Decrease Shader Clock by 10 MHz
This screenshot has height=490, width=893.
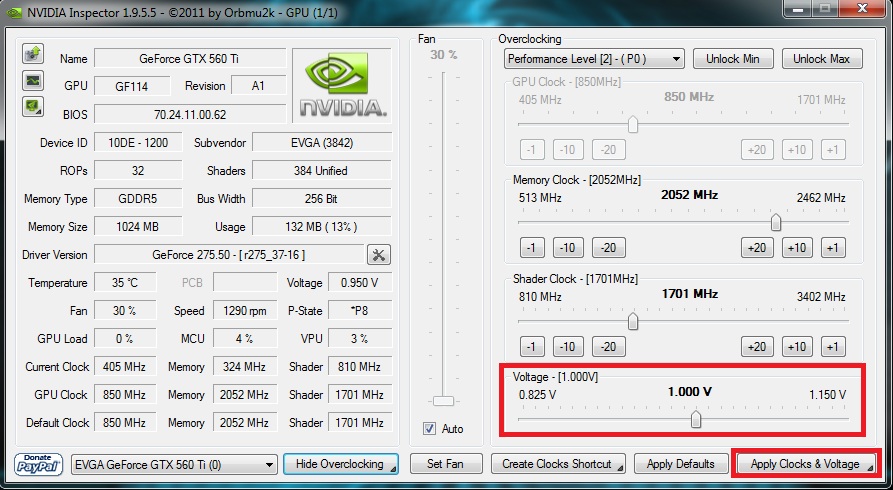[567, 346]
